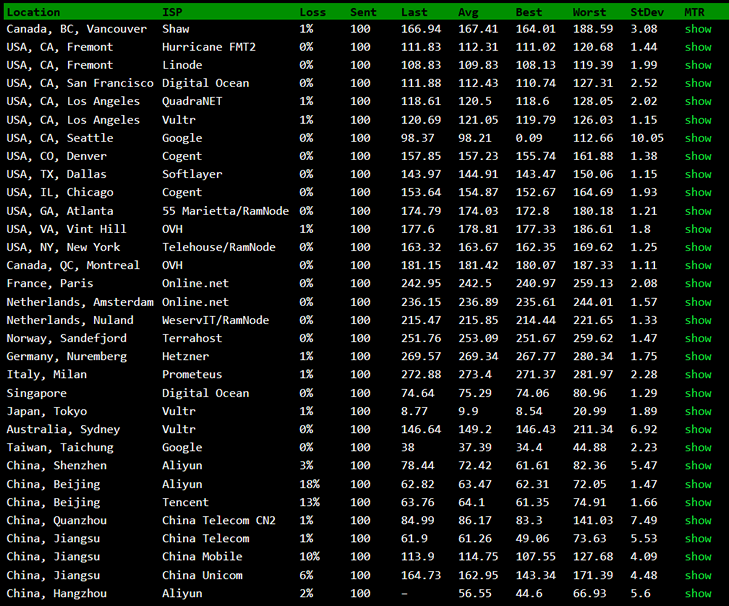Click show link for Dallas Softlayer row
The height and width of the screenshot is (606, 729).
[x=698, y=174]
